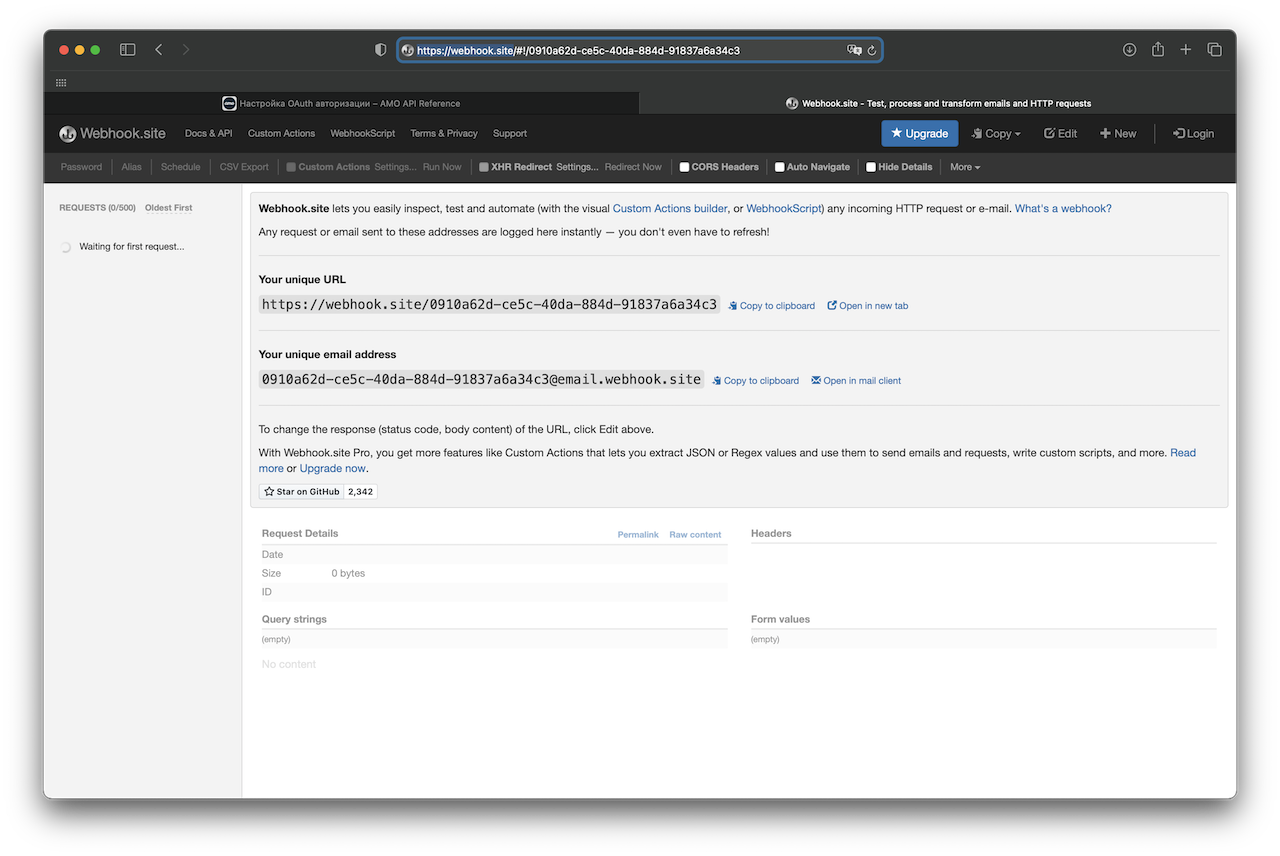The width and height of the screenshot is (1280, 856).
Task: Open Docs & API menu item
Action: tap(208, 133)
